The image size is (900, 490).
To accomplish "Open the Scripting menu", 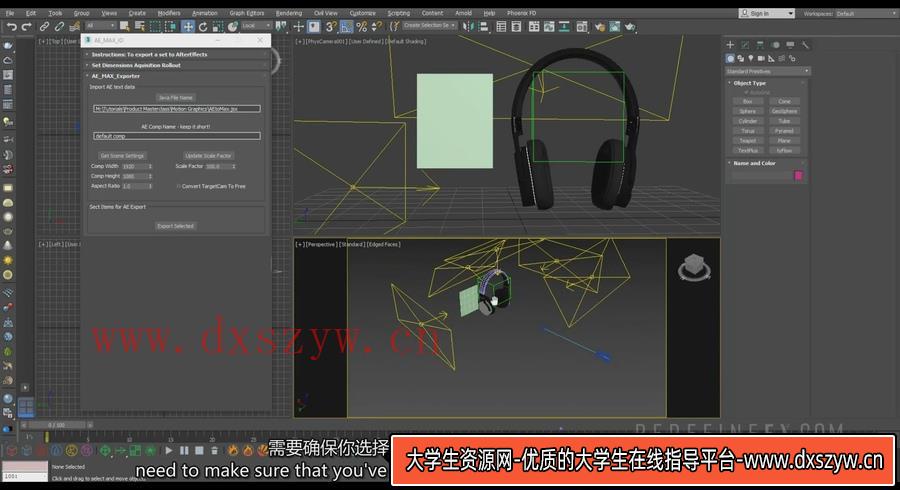I will point(398,13).
